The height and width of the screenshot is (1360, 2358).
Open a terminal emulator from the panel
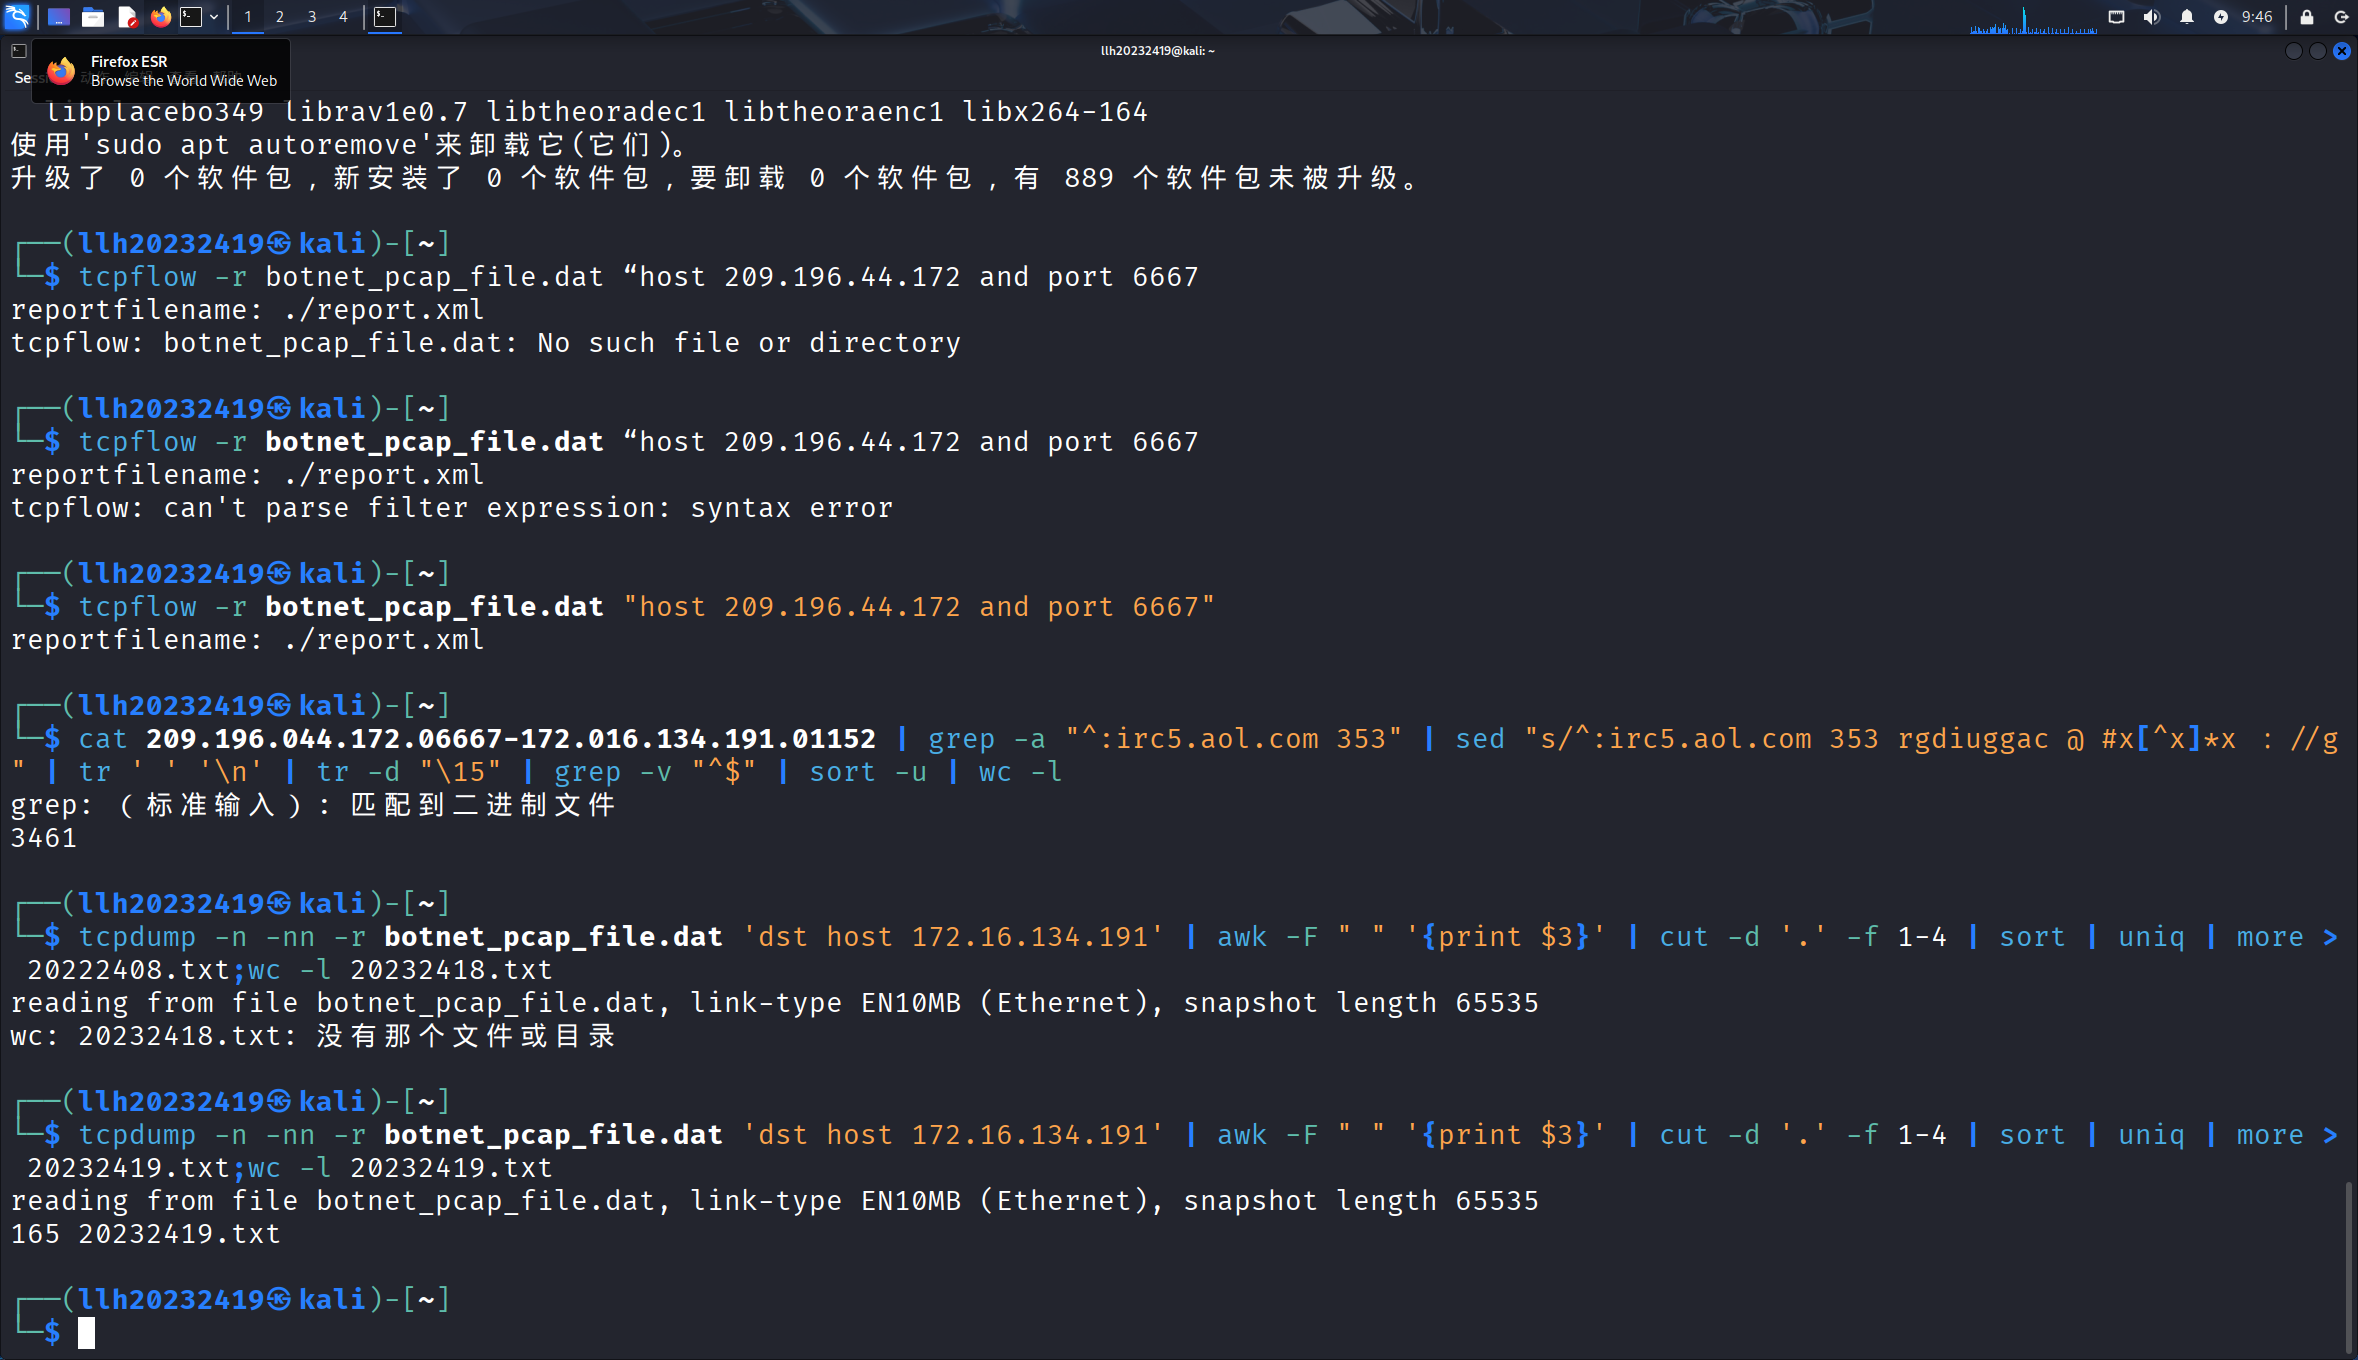tap(190, 17)
